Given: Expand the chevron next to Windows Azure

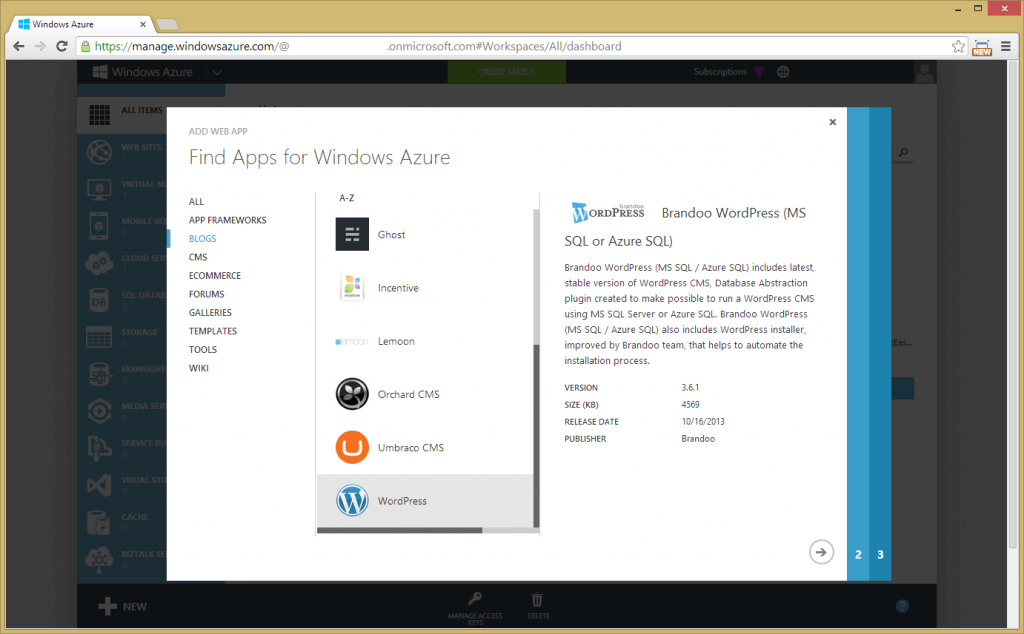Looking at the screenshot, I should [x=217, y=72].
